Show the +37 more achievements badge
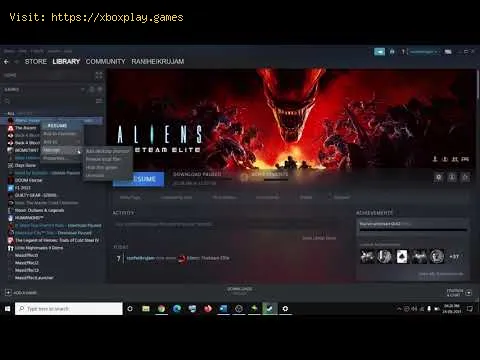The height and width of the screenshot is (360, 480). (454, 257)
